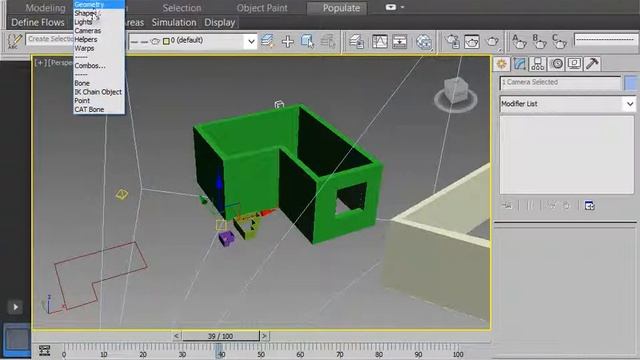
Task: Toggle layer render teapot in layer dropdown
Action: pyautogui.click(x=156, y=41)
